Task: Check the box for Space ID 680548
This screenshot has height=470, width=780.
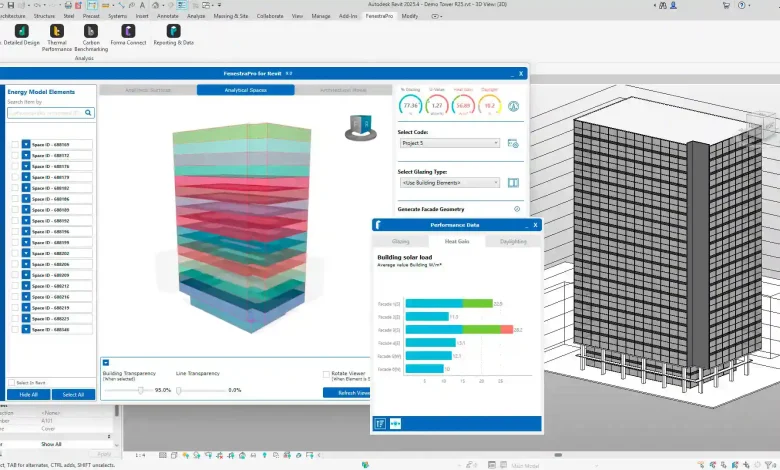Action: point(15,329)
